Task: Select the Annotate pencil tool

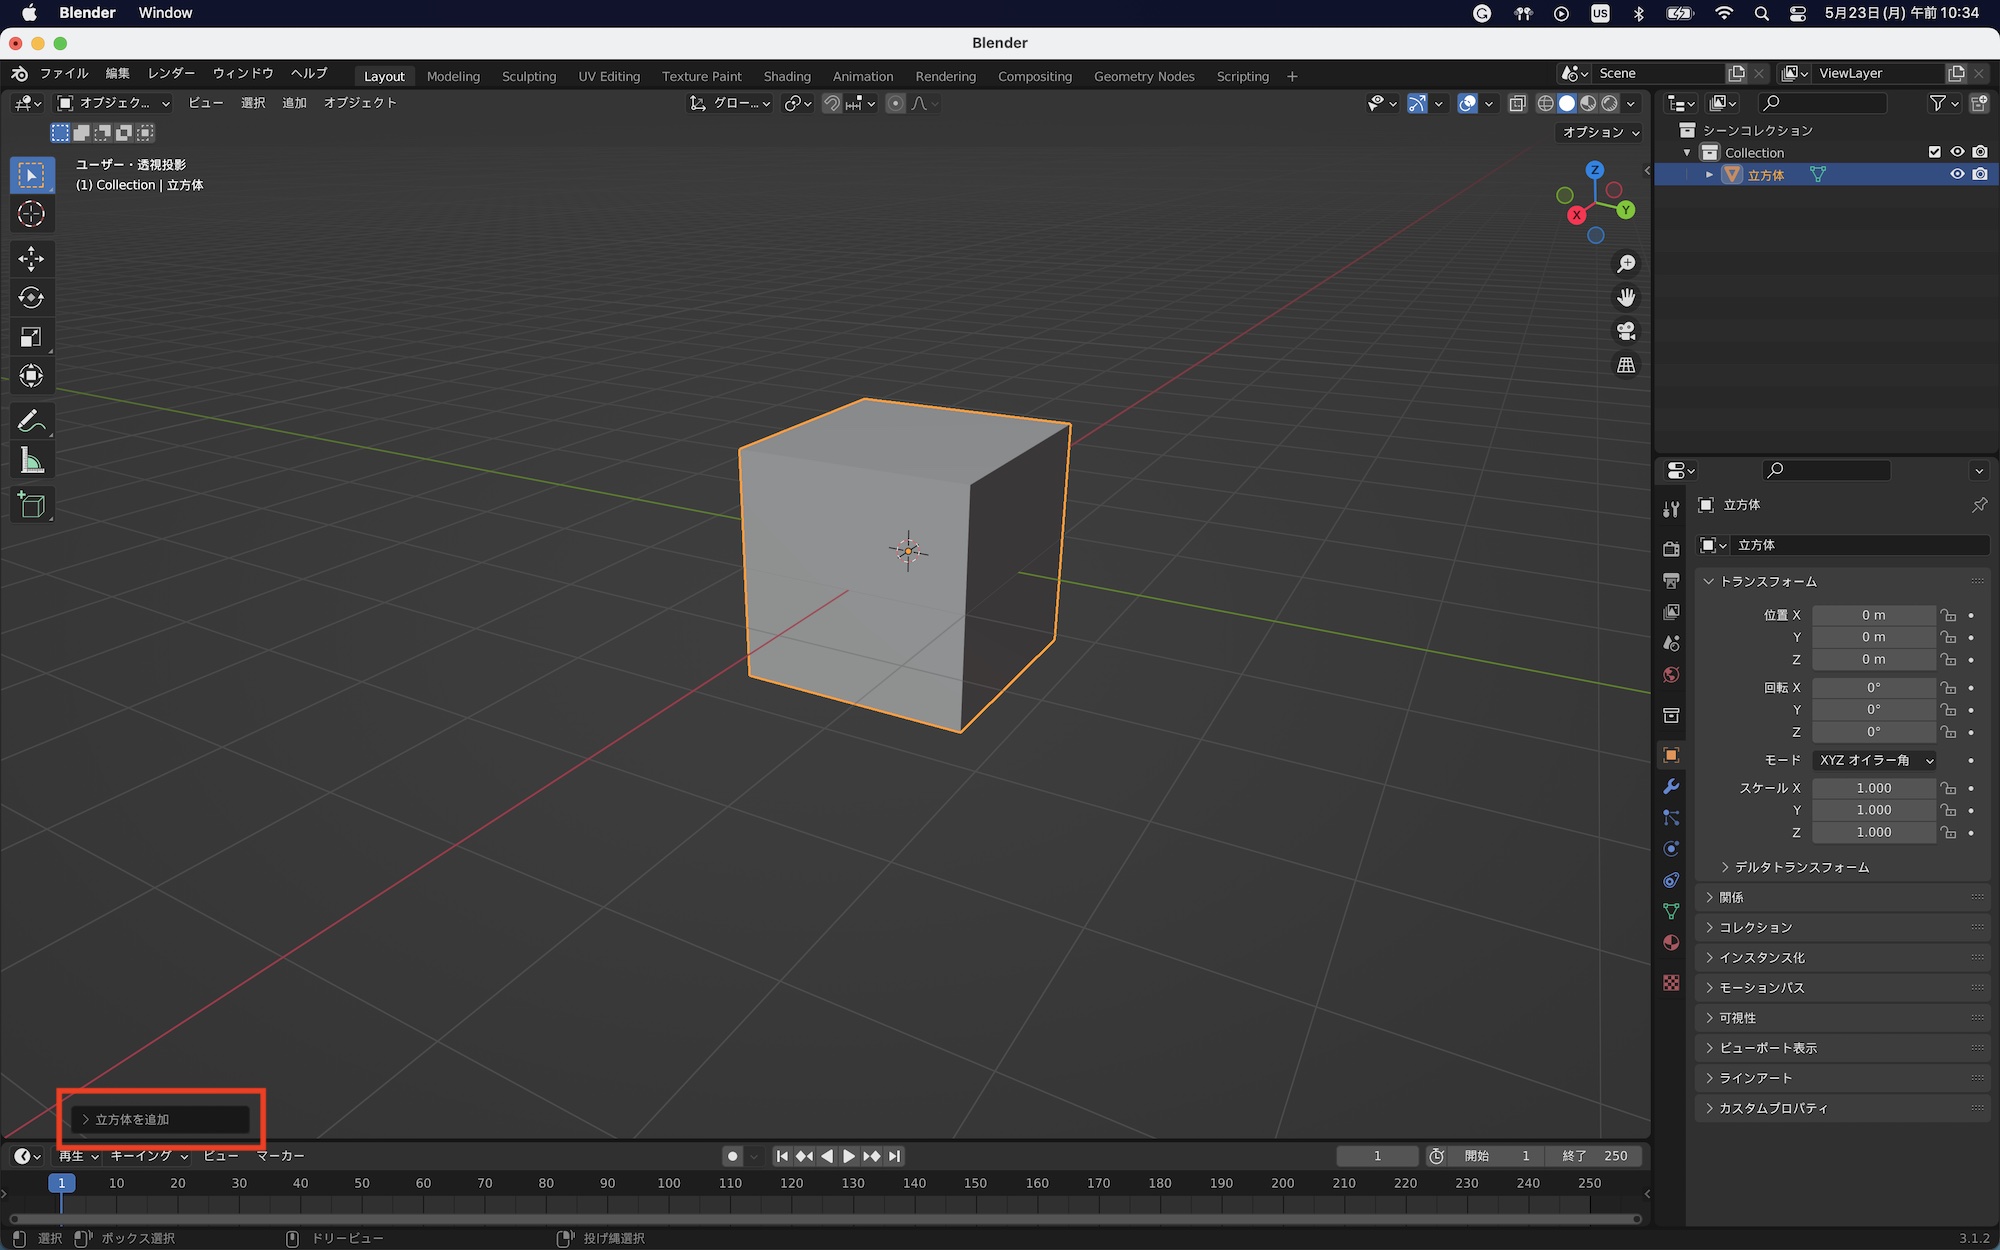Action: tap(31, 421)
